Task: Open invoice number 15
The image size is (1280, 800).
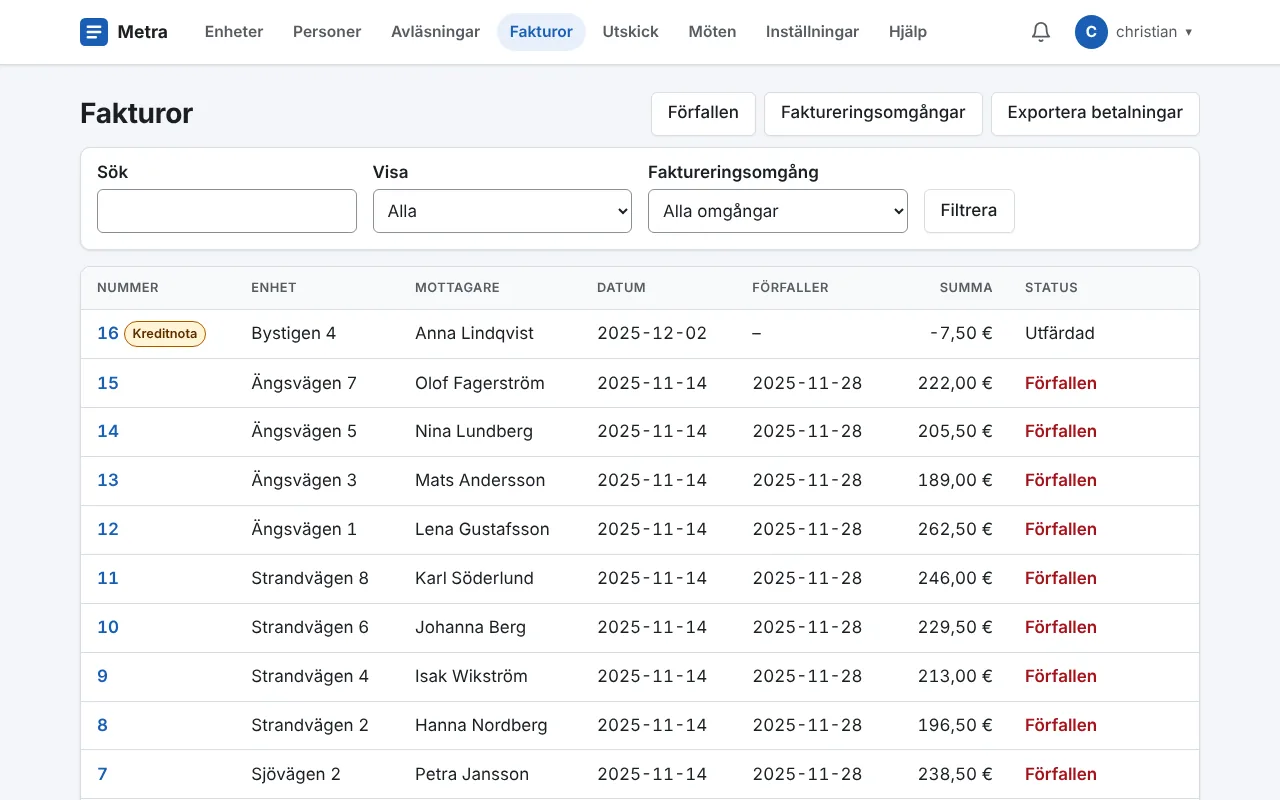Action: click(108, 383)
